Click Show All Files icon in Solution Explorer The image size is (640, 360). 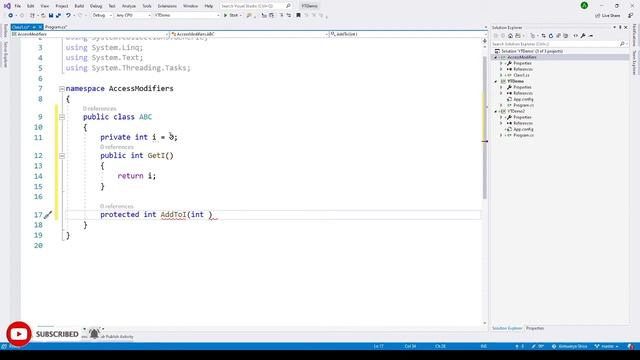(566, 36)
